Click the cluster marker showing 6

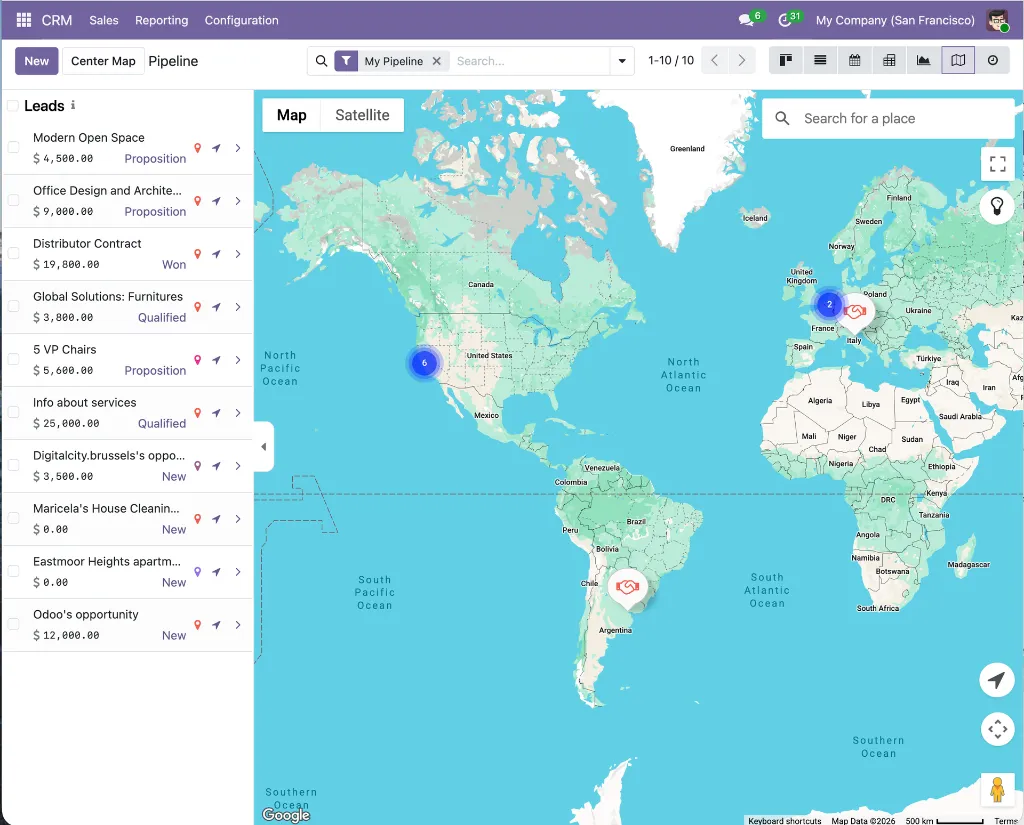(424, 363)
